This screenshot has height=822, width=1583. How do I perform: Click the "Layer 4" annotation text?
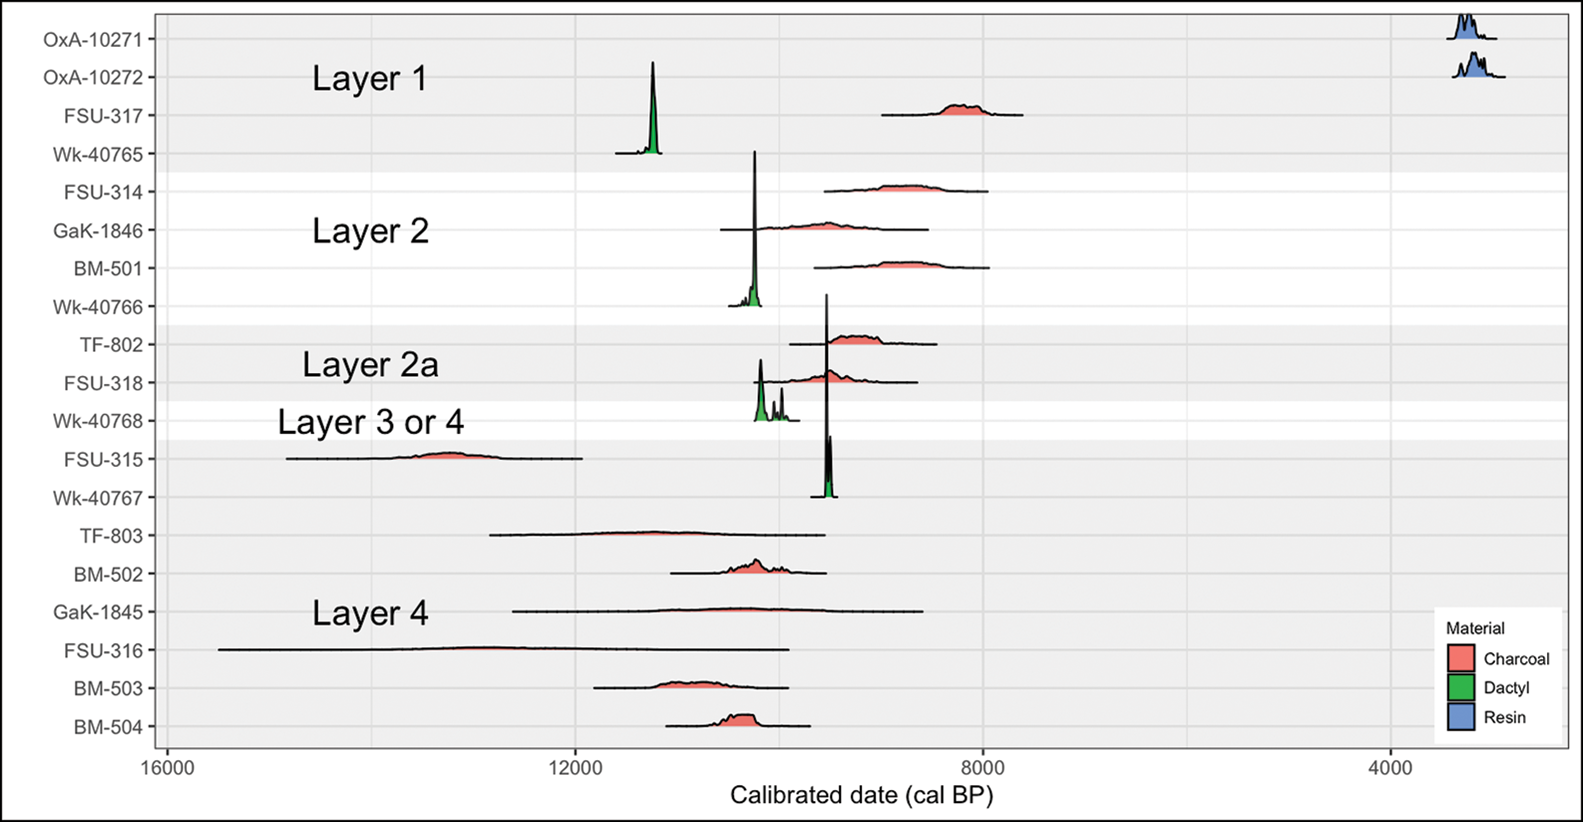pos(370,613)
